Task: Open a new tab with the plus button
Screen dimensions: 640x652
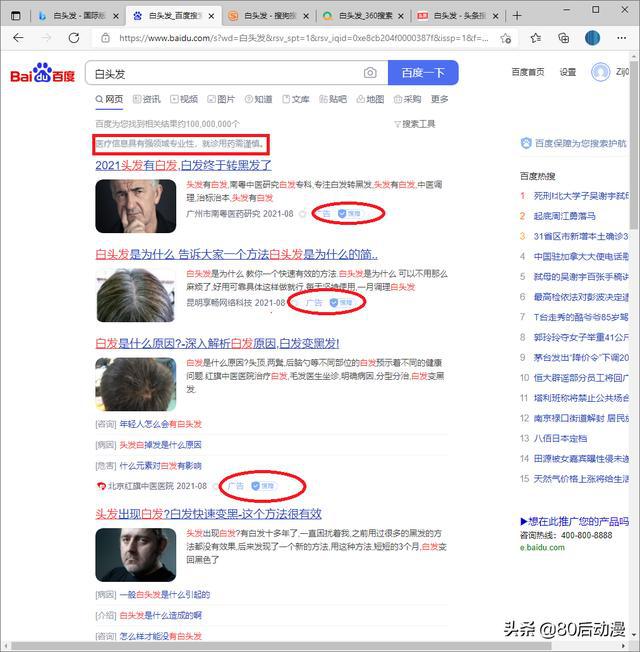Action: [517, 16]
